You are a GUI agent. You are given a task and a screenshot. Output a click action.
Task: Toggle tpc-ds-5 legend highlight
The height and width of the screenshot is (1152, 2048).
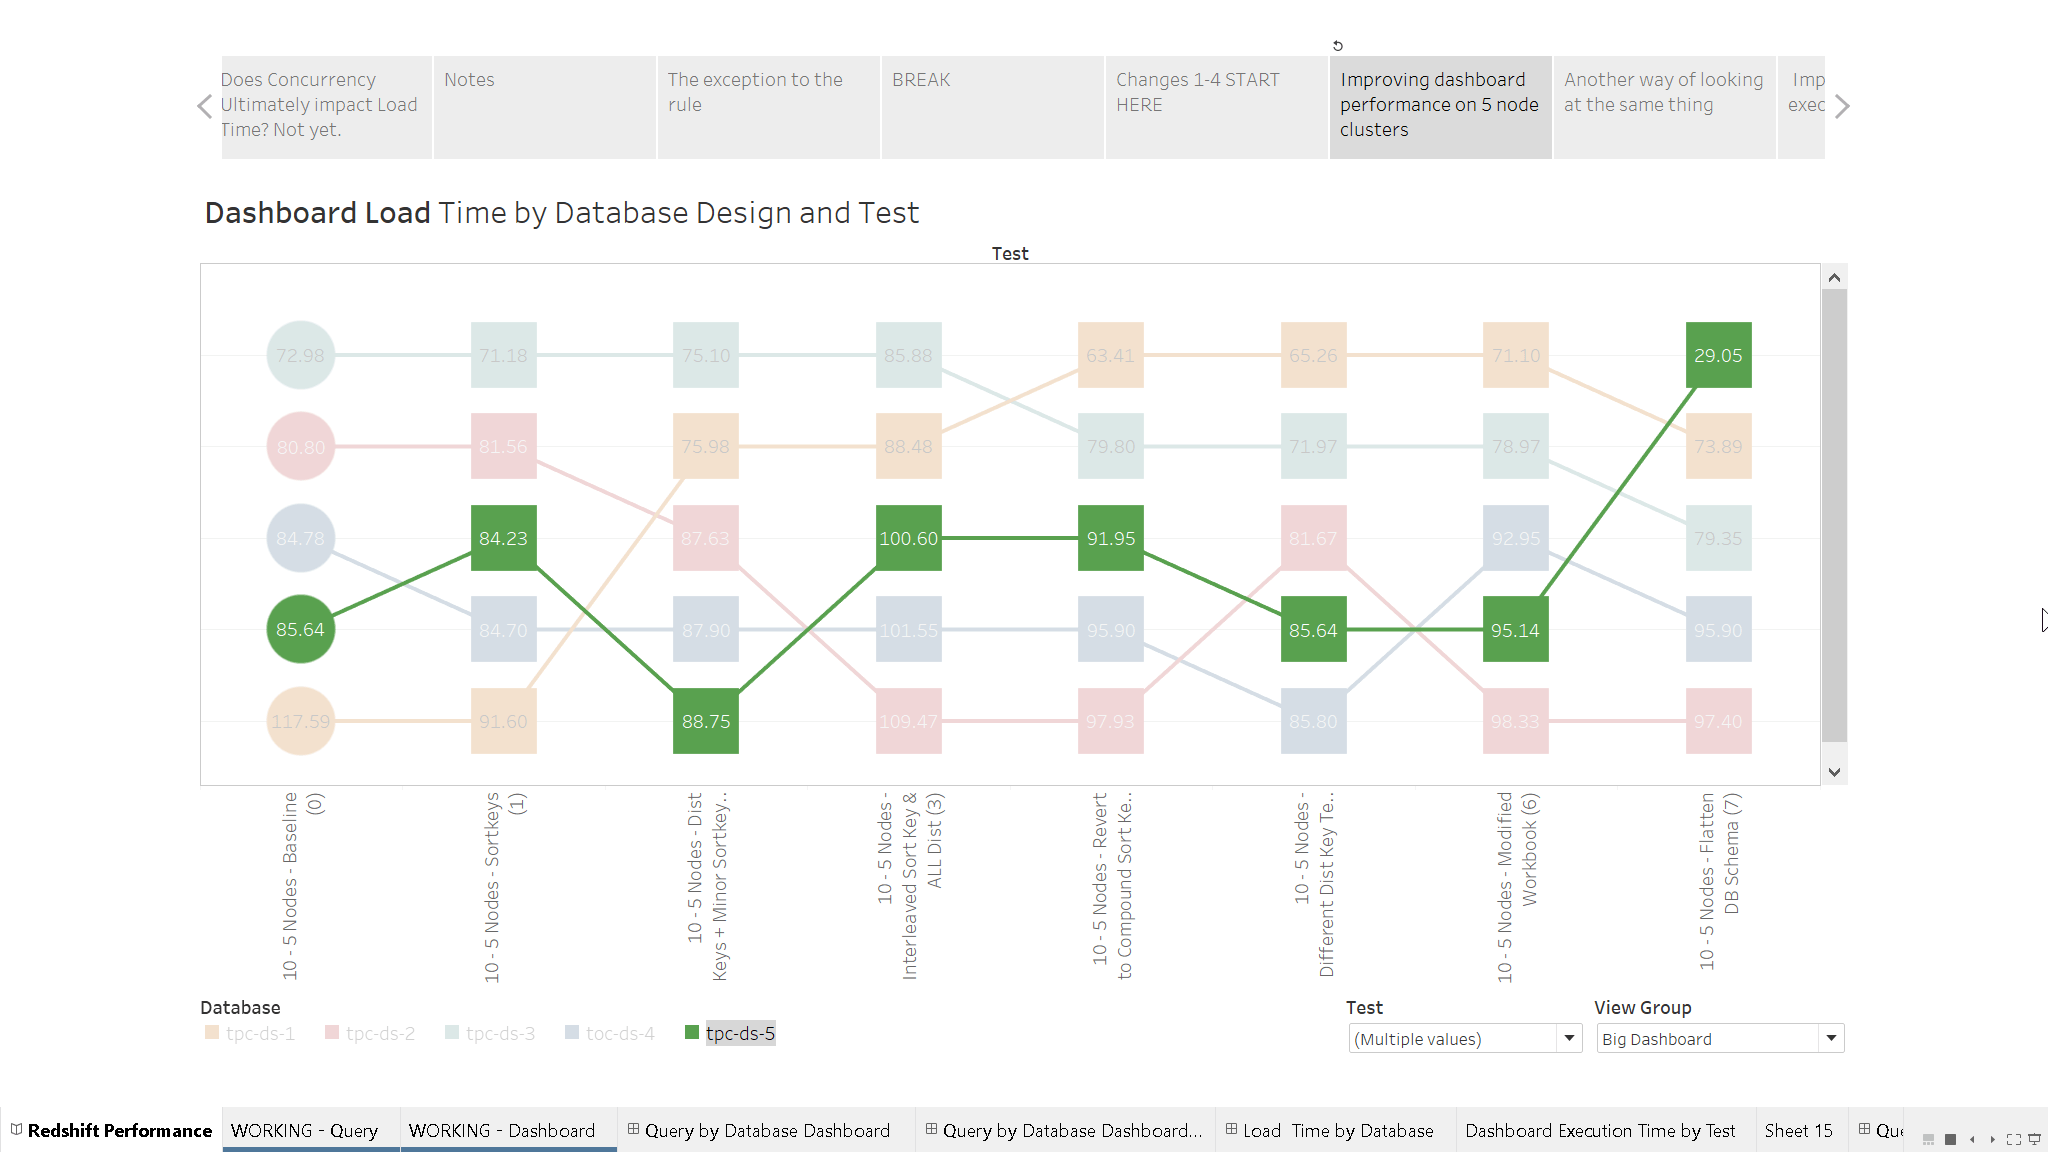coord(739,1033)
